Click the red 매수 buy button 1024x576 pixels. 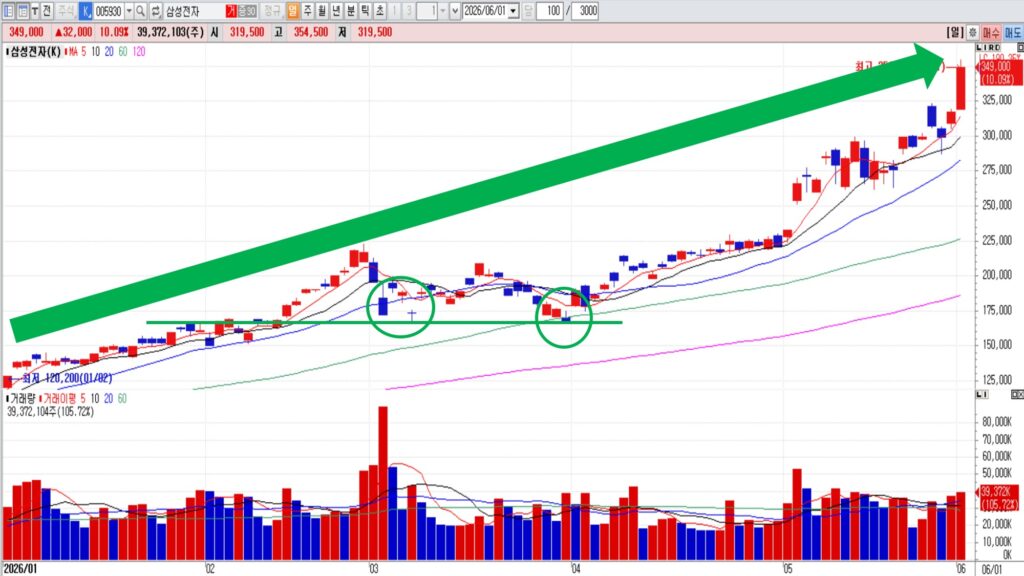pyautogui.click(x=991, y=32)
